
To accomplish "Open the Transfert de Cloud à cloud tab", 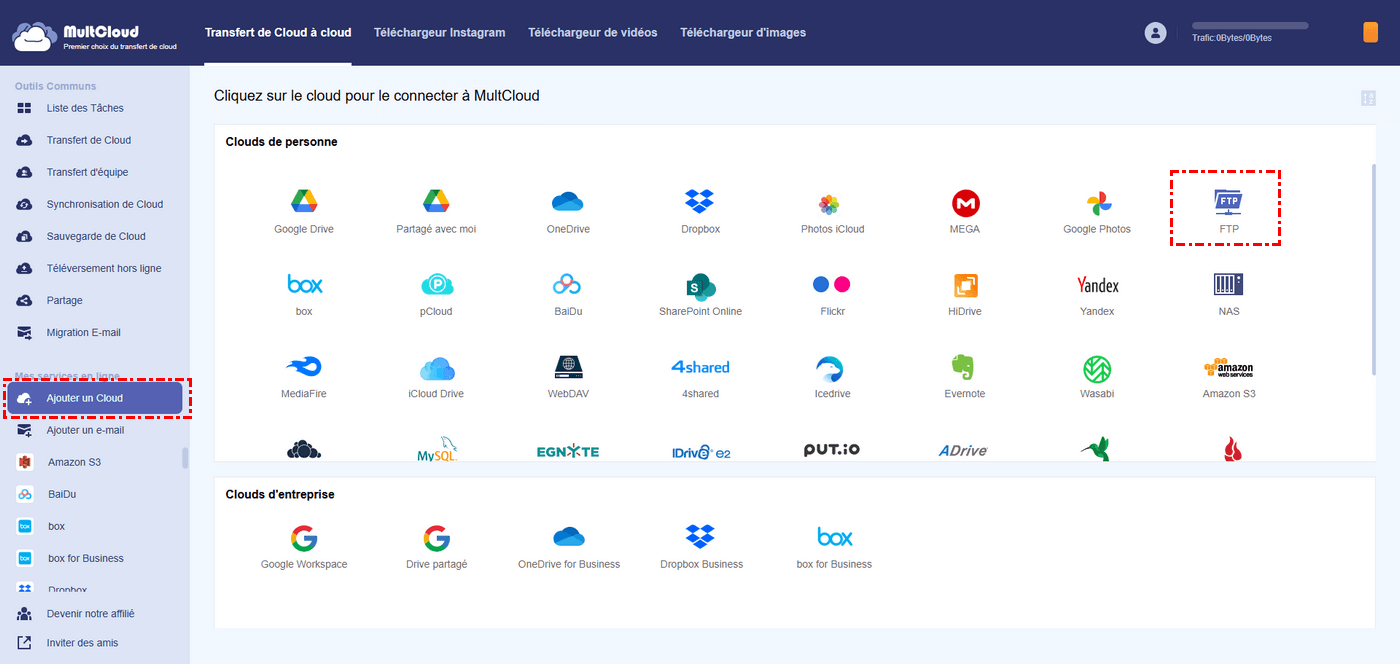I will [x=278, y=33].
